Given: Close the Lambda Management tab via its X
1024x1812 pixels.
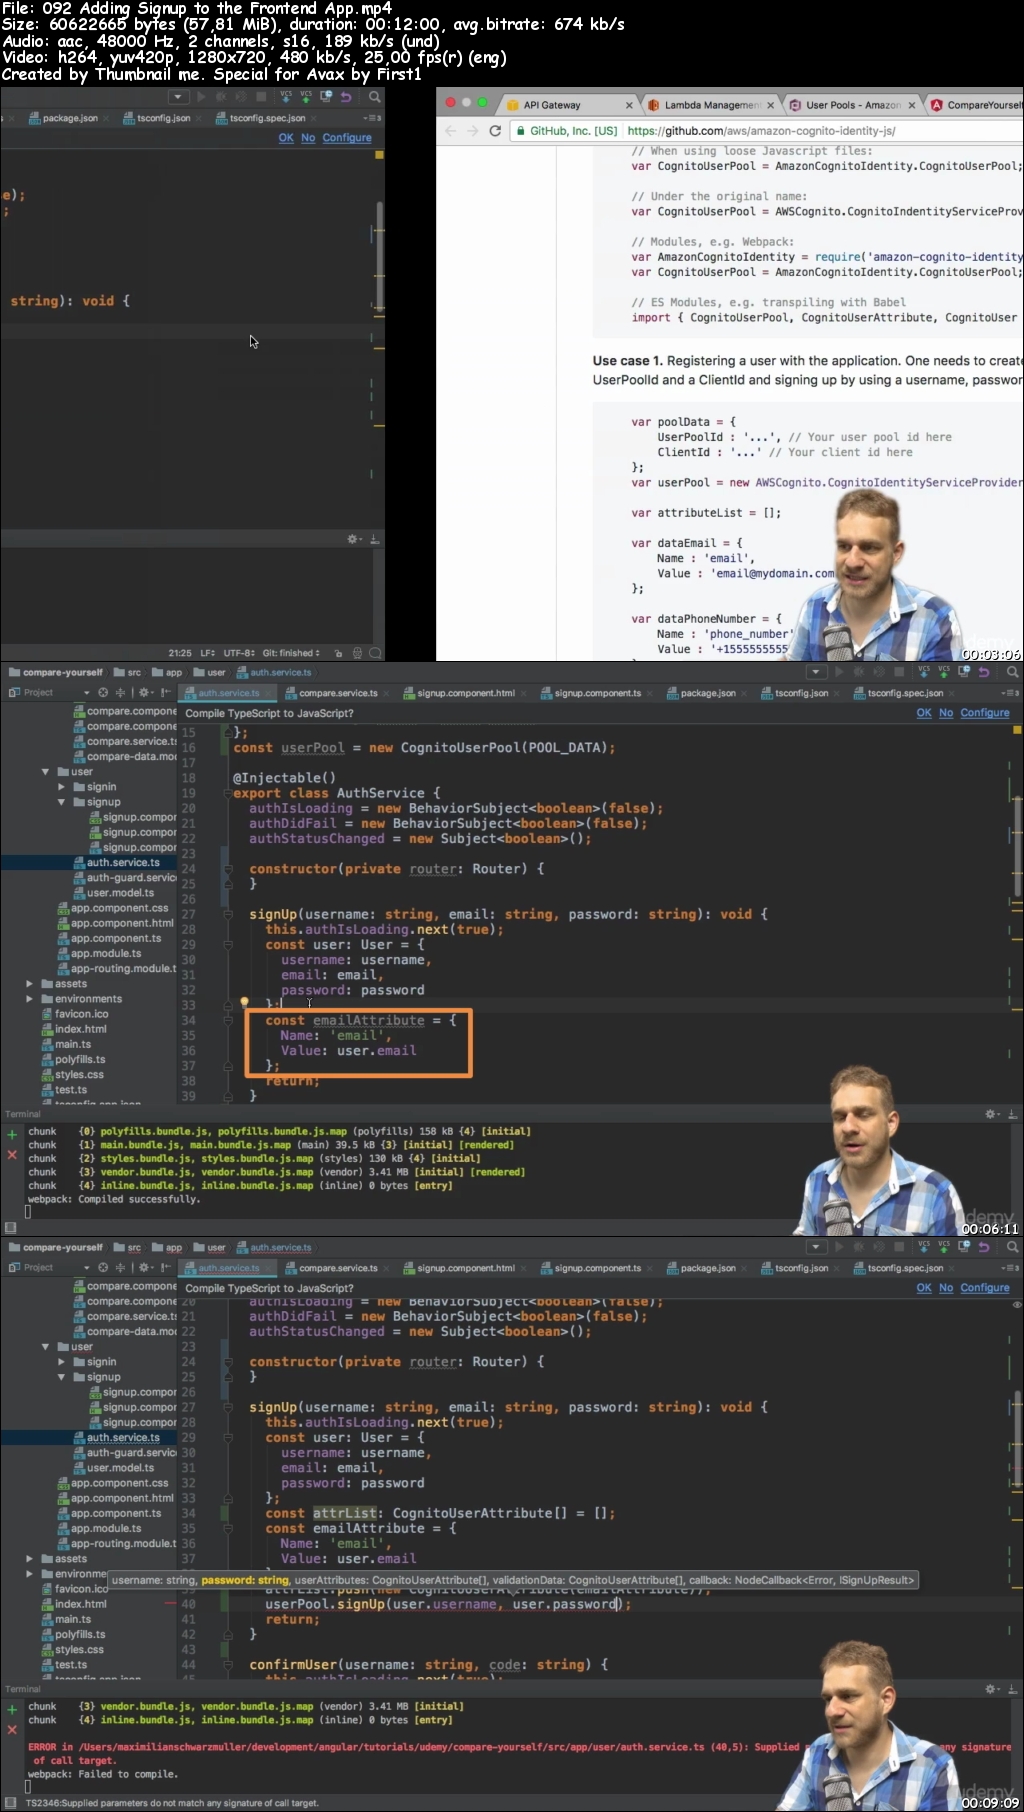Looking at the screenshot, I should point(770,105).
